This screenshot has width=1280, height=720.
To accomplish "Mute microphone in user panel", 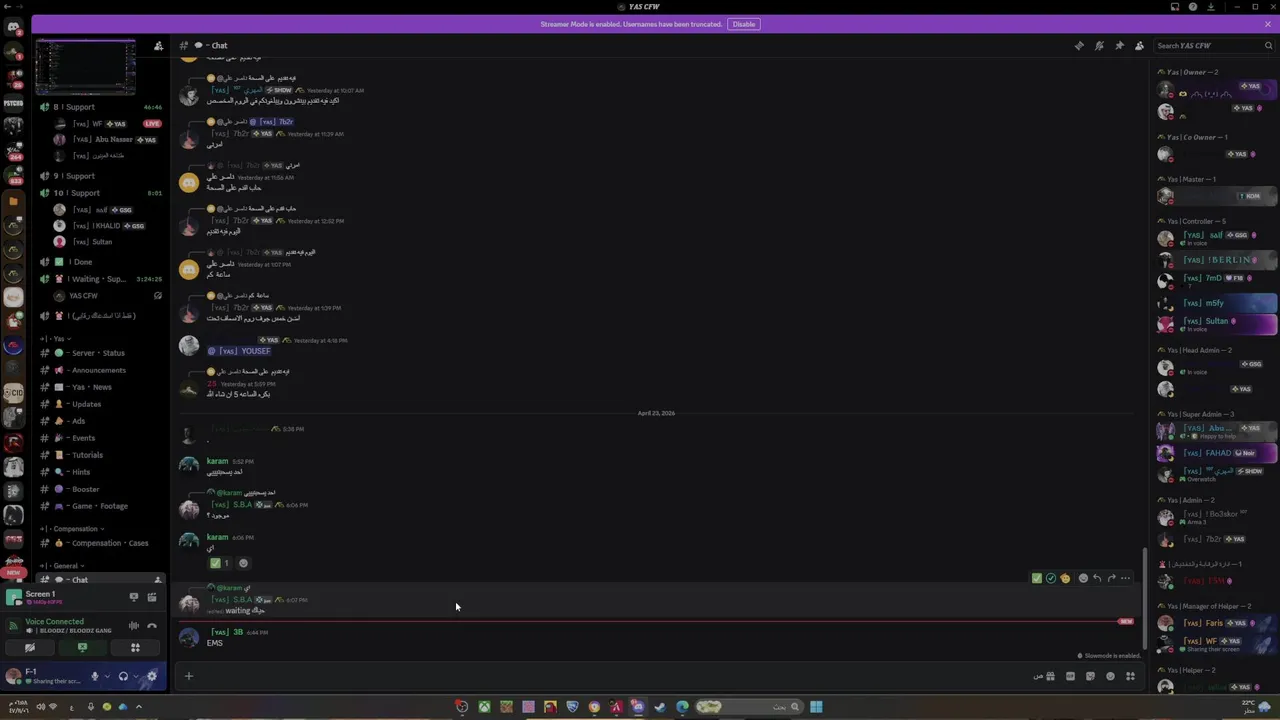I will point(95,676).
